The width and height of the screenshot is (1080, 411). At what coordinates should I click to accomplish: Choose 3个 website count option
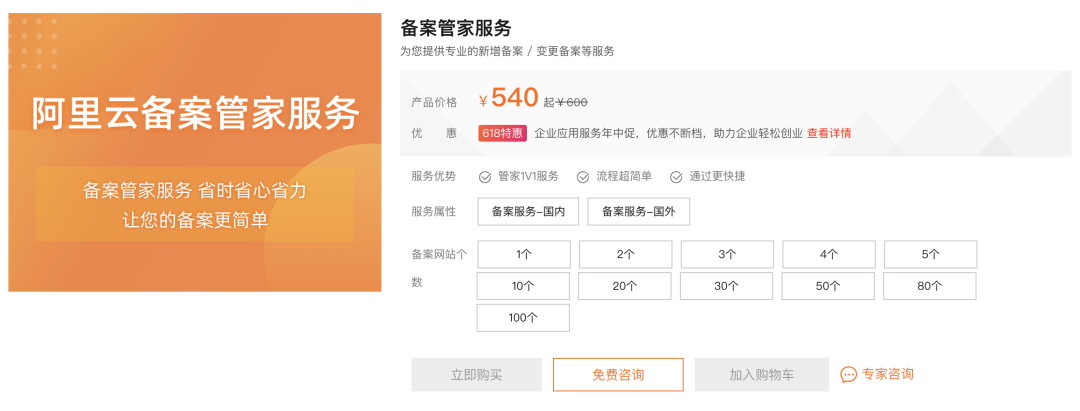727,254
